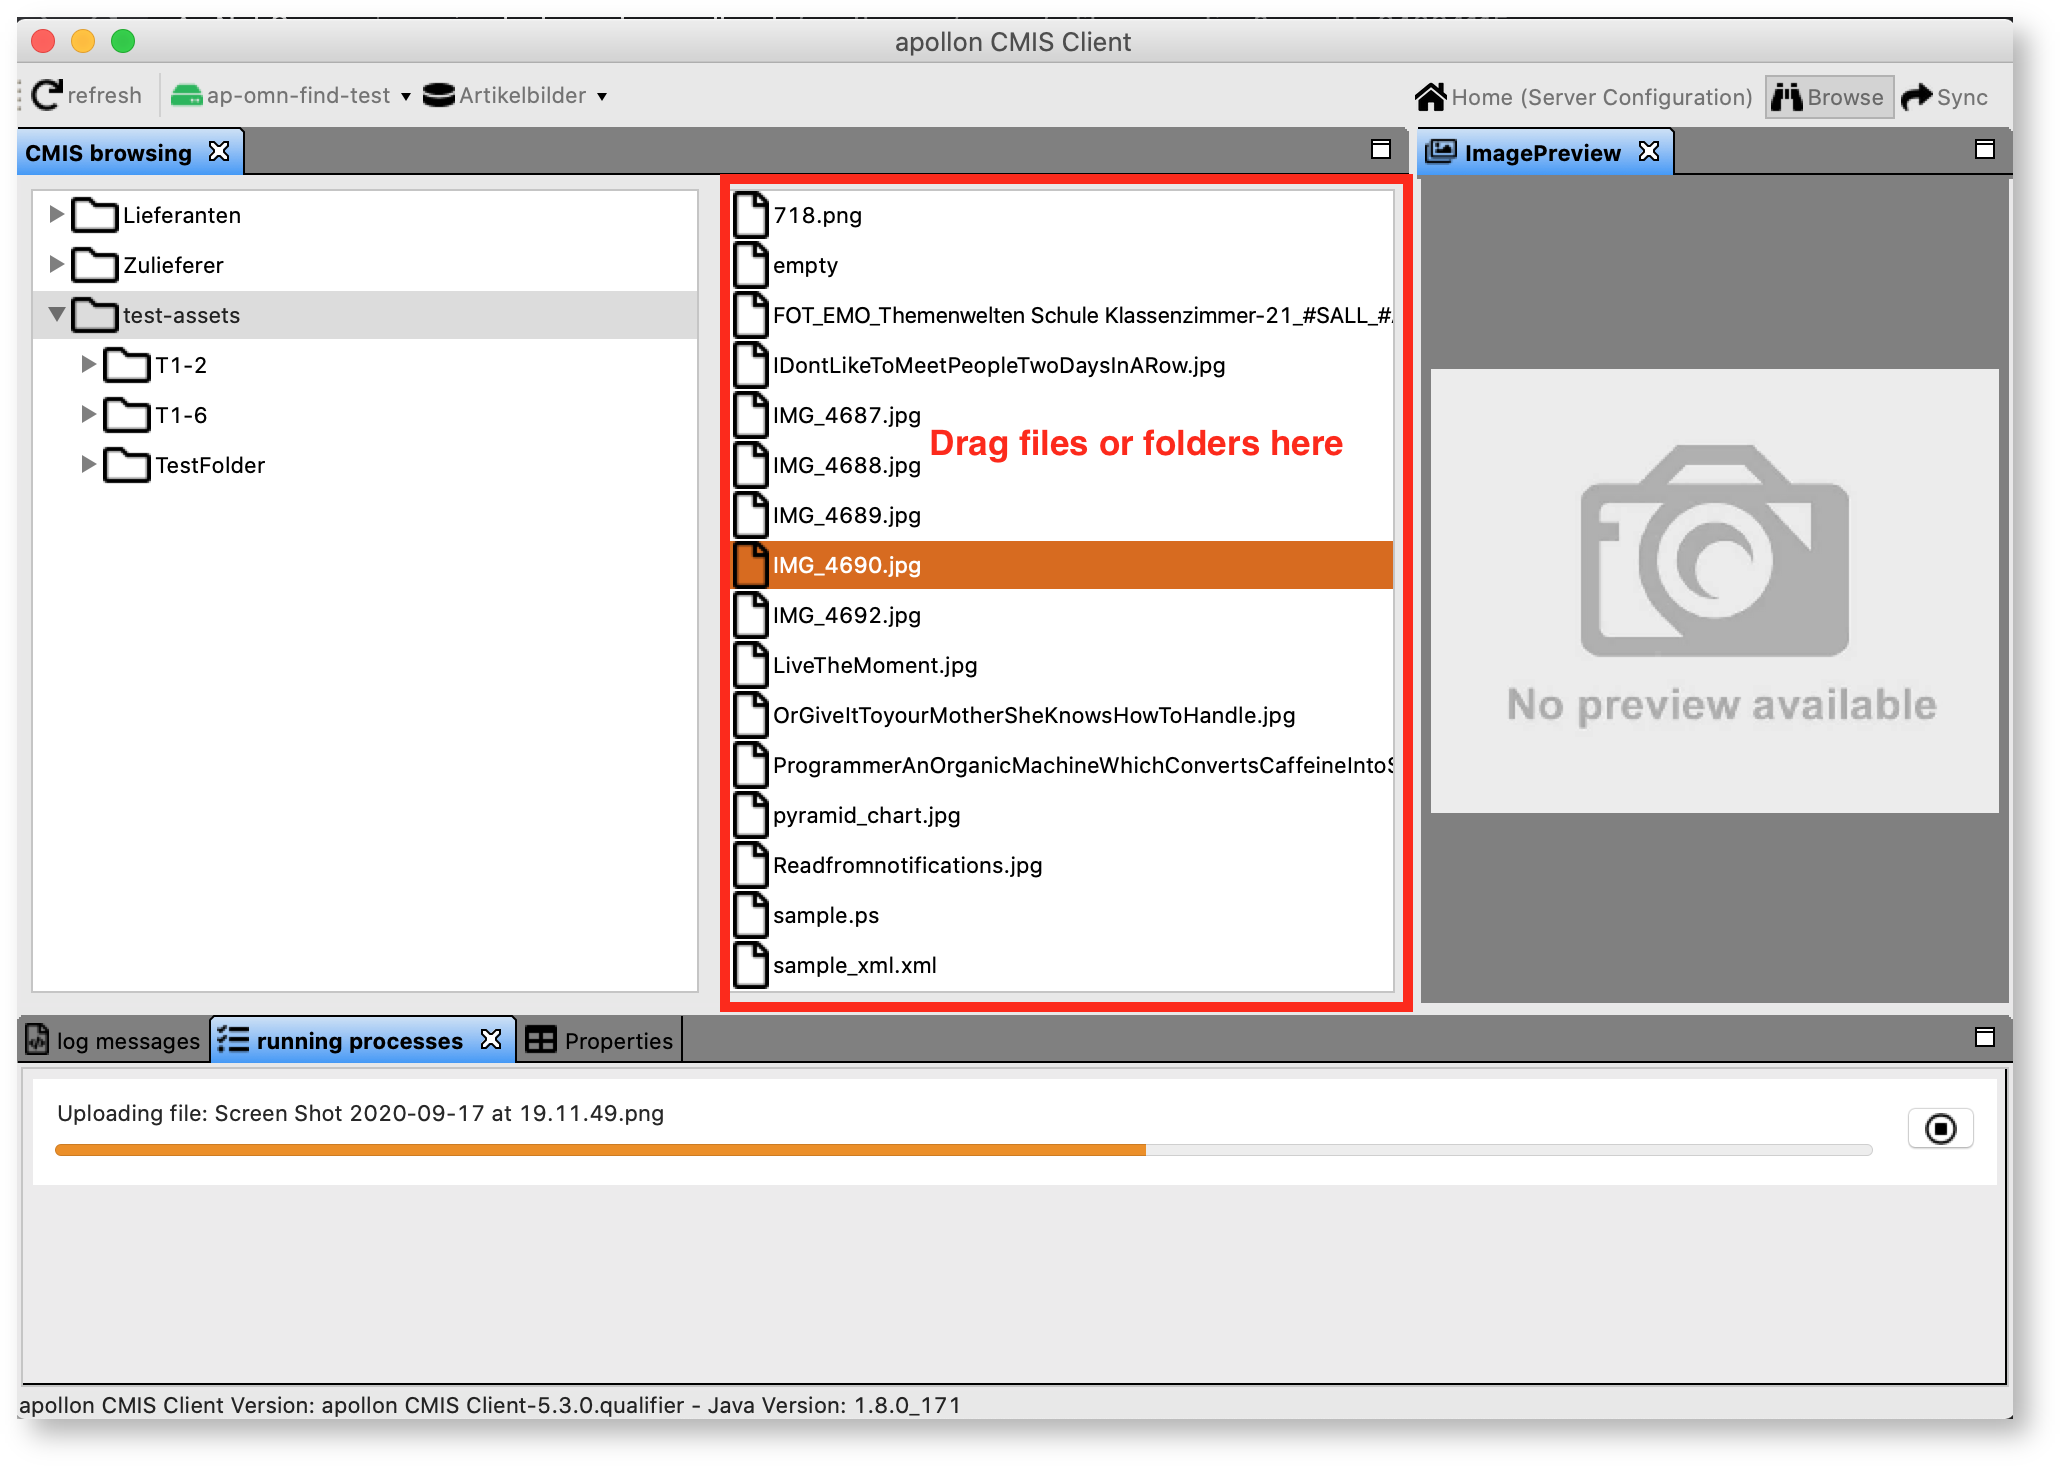Viewport: 2061px width, 1467px height.
Task: Close the ImagePreview tab
Action: [x=1649, y=151]
